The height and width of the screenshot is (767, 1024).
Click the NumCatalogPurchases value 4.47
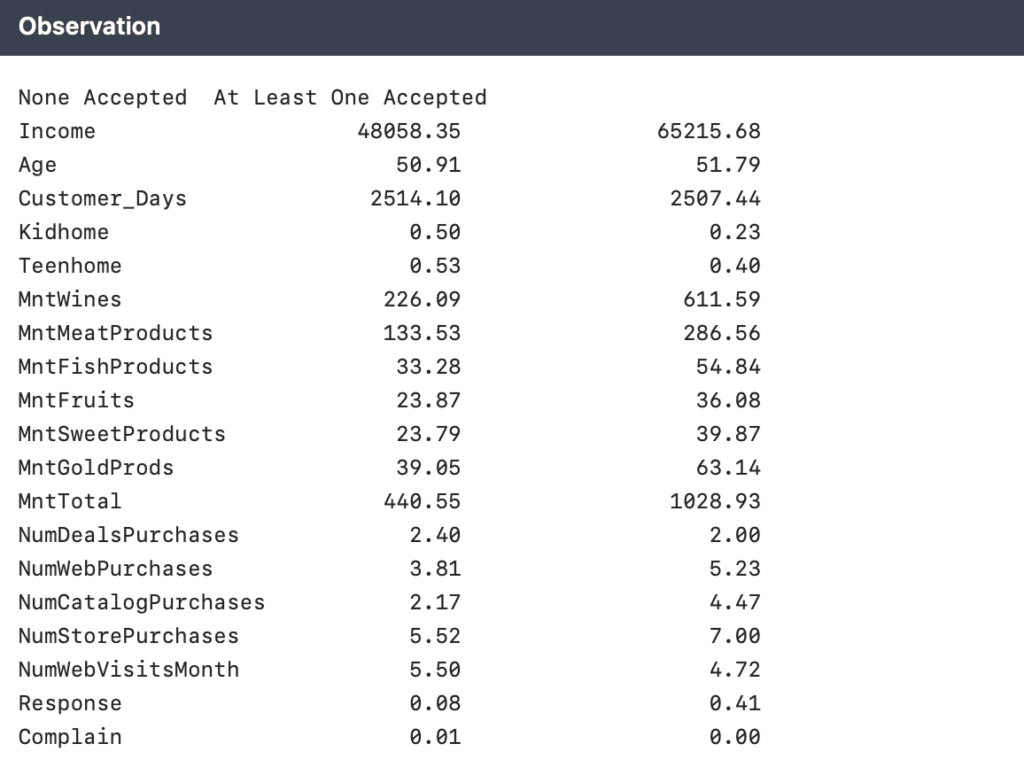pos(734,602)
